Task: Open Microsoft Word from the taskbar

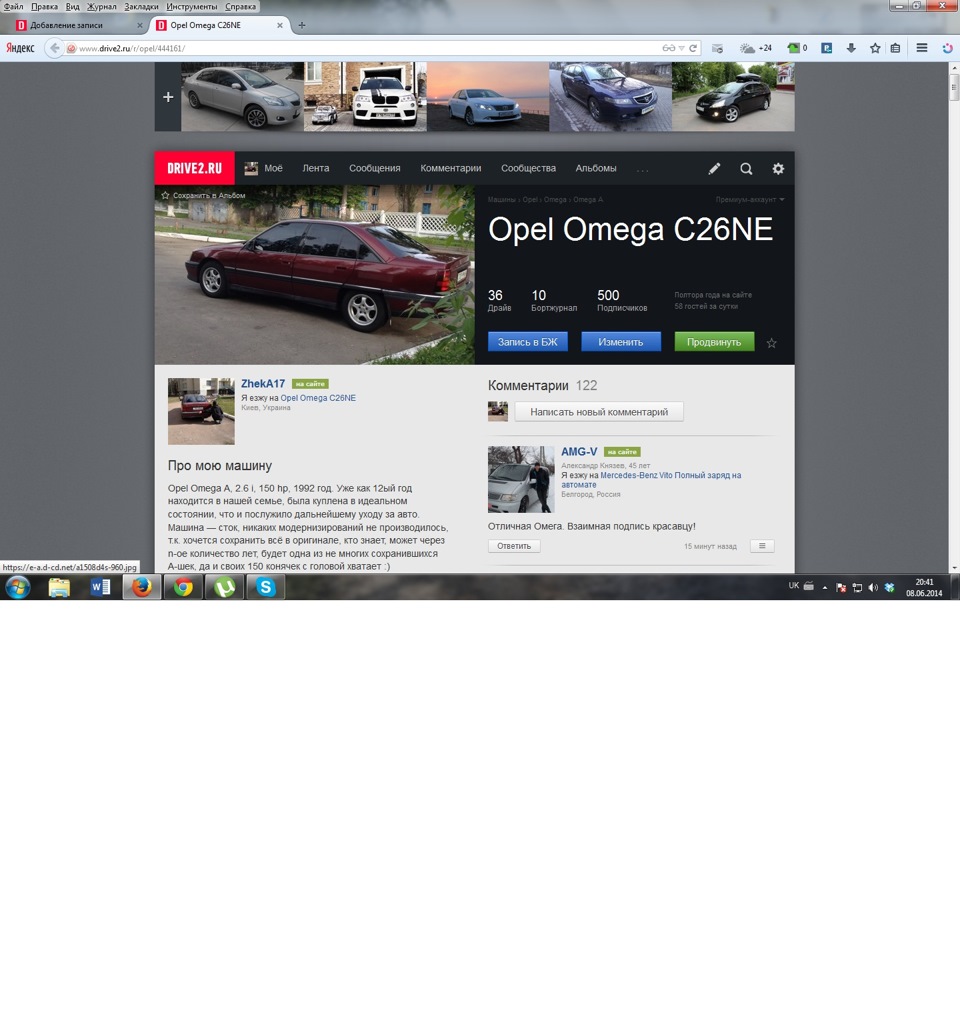Action: 100,587
